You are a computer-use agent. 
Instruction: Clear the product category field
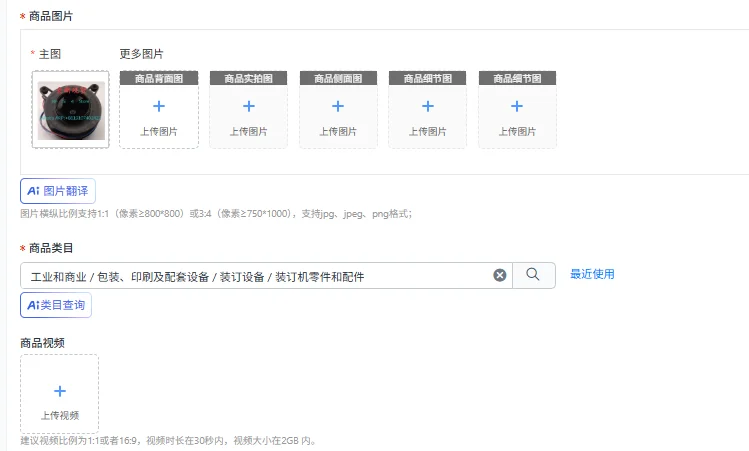pos(500,275)
